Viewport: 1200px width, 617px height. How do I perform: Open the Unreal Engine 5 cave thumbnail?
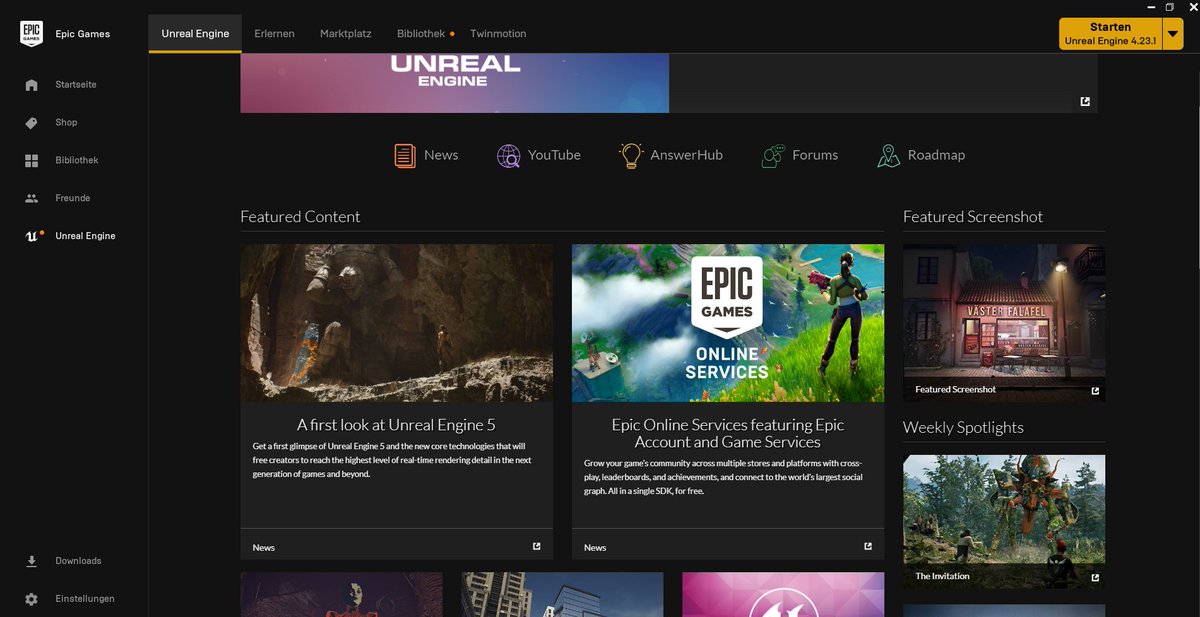(x=396, y=323)
